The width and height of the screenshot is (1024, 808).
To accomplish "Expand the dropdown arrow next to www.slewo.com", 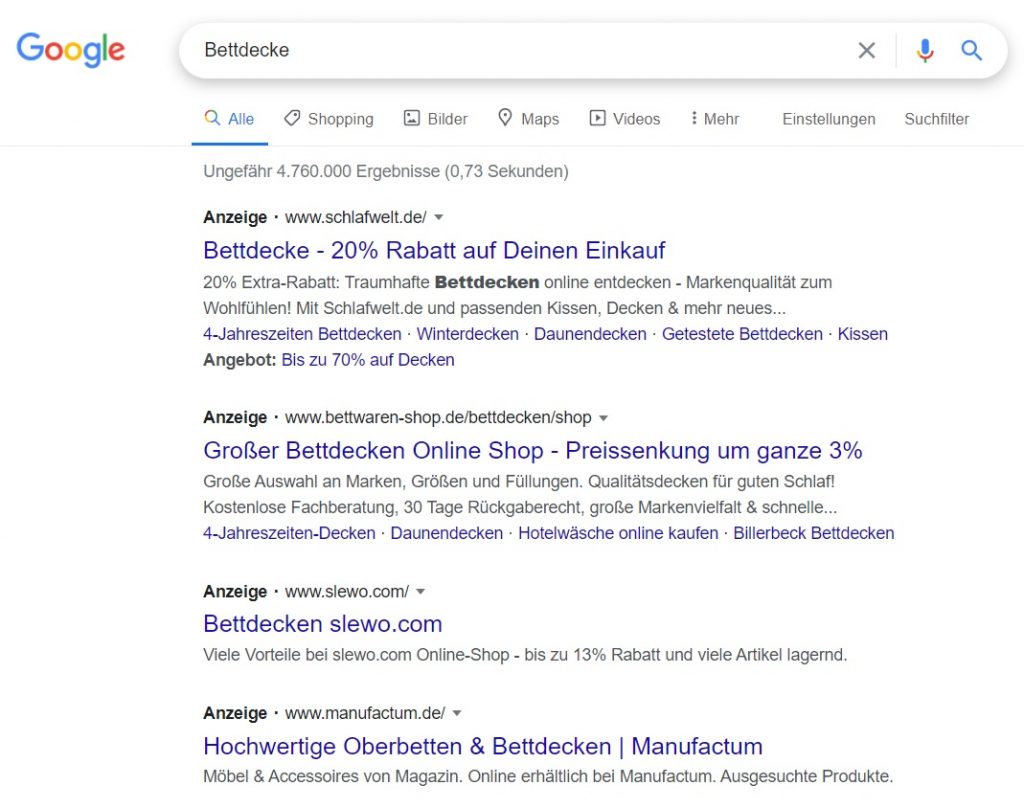I will point(421,592).
